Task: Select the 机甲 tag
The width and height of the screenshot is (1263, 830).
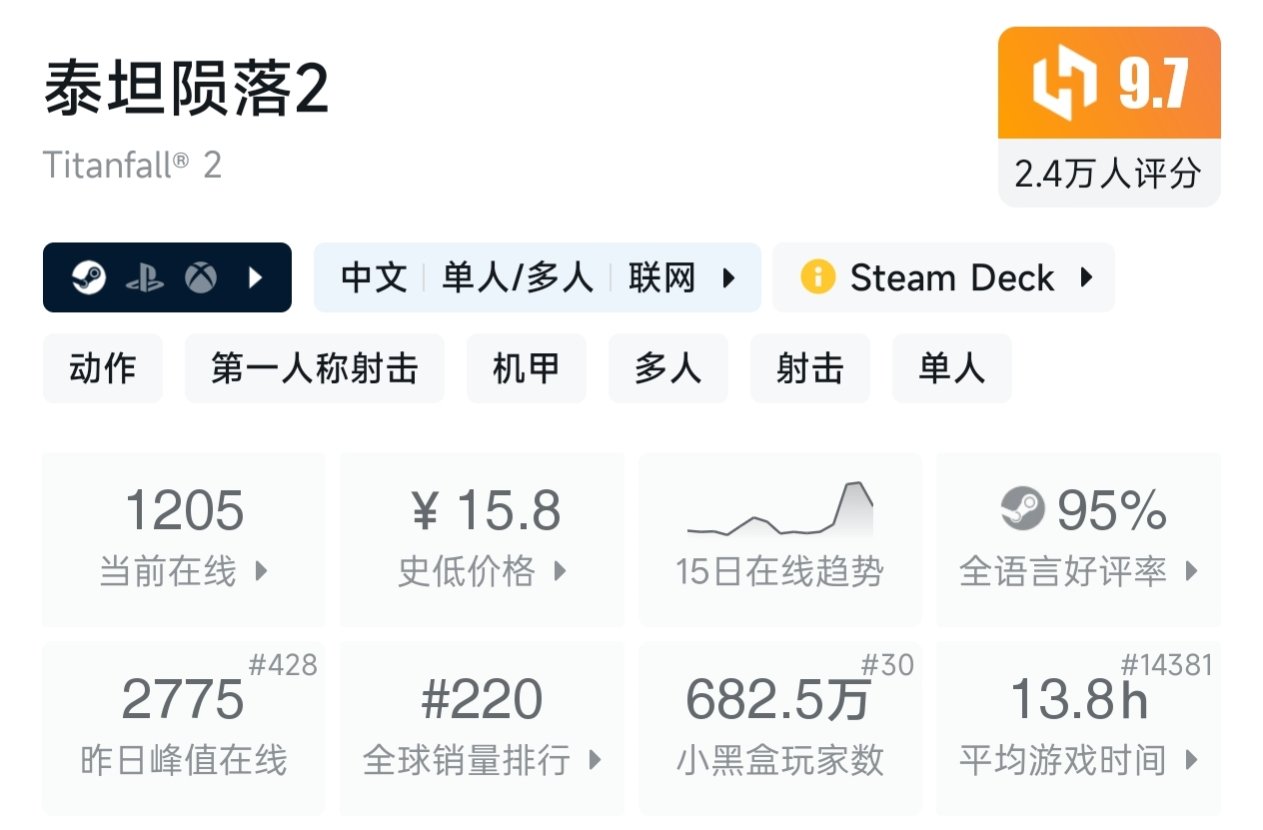Action: (x=526, y=369)
